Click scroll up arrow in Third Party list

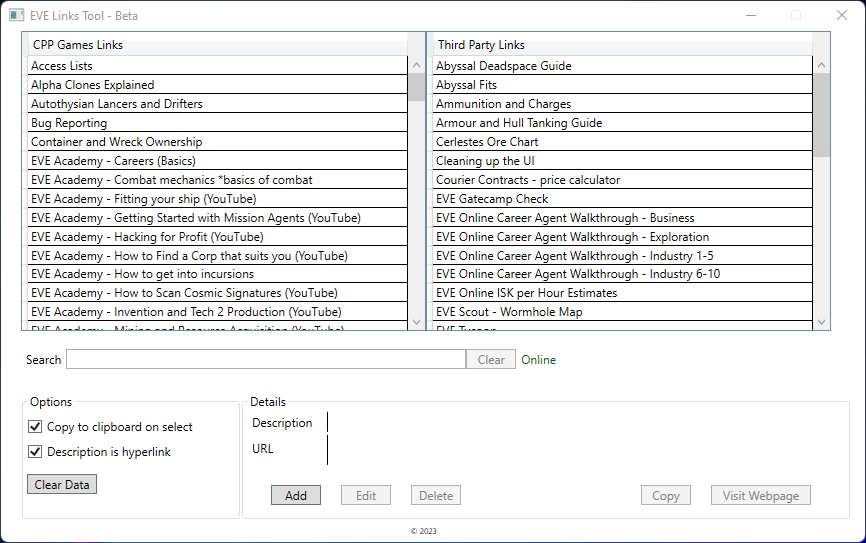tap(821, 65)
